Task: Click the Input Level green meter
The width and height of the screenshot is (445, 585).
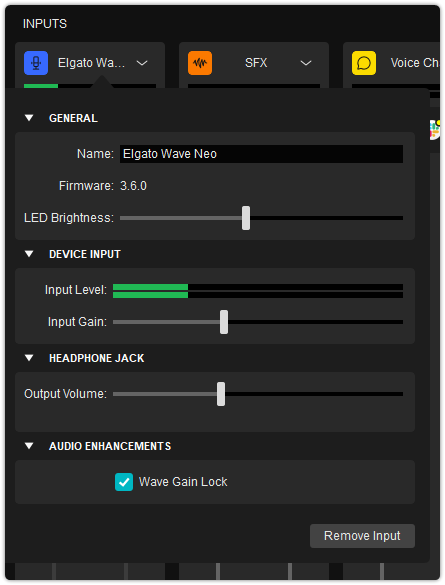Action: (258, 291)
